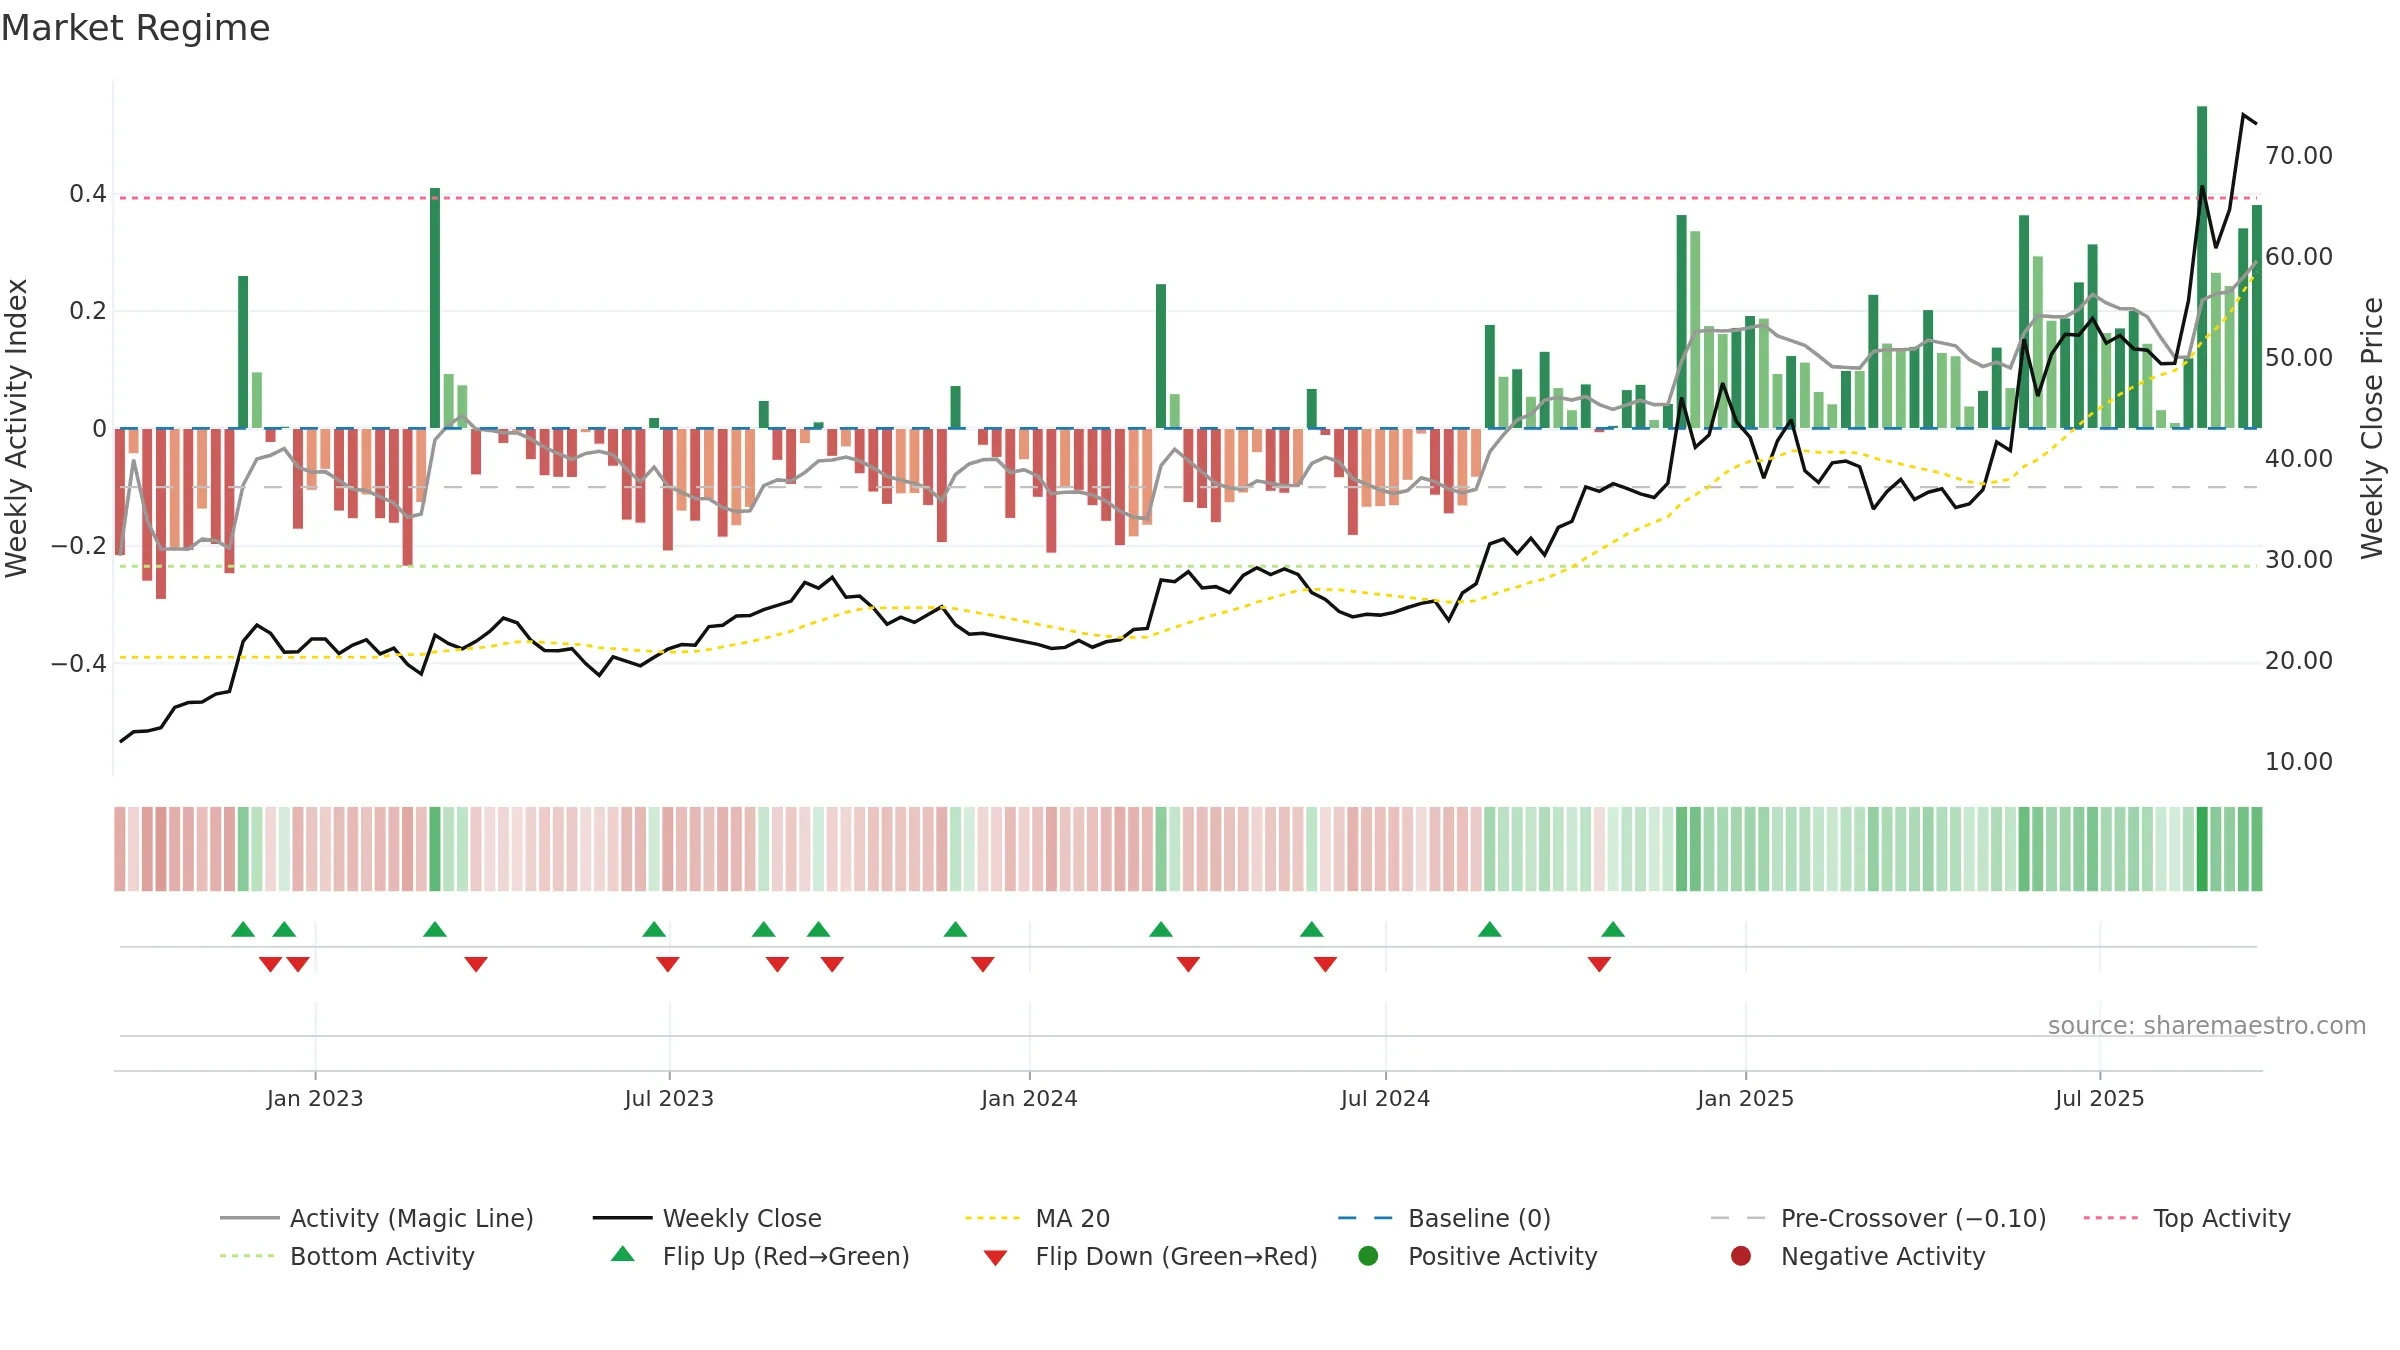Click the tallest green activity bar near August 2025
This screenshot has width=2400, height=1350.
point(2202,267)
